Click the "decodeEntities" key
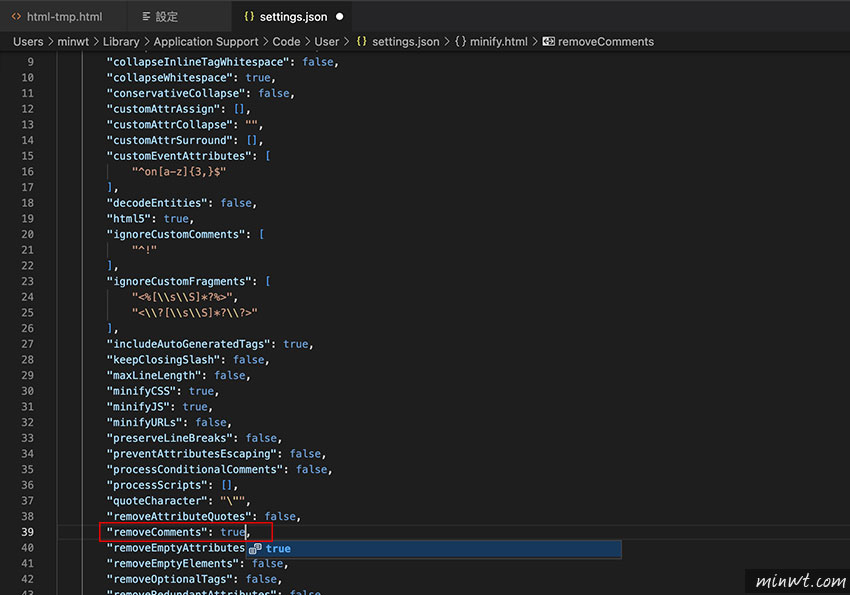 (157, 203)
